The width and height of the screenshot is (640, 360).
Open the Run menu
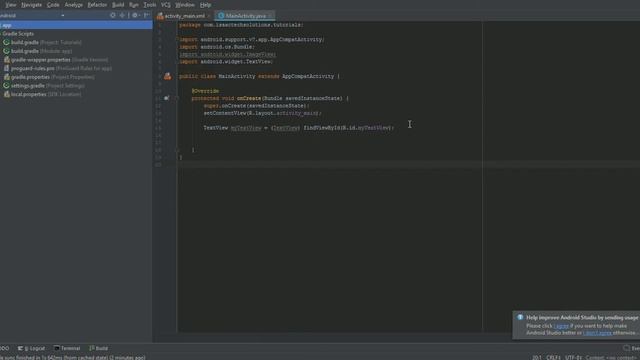pos(134,5)
